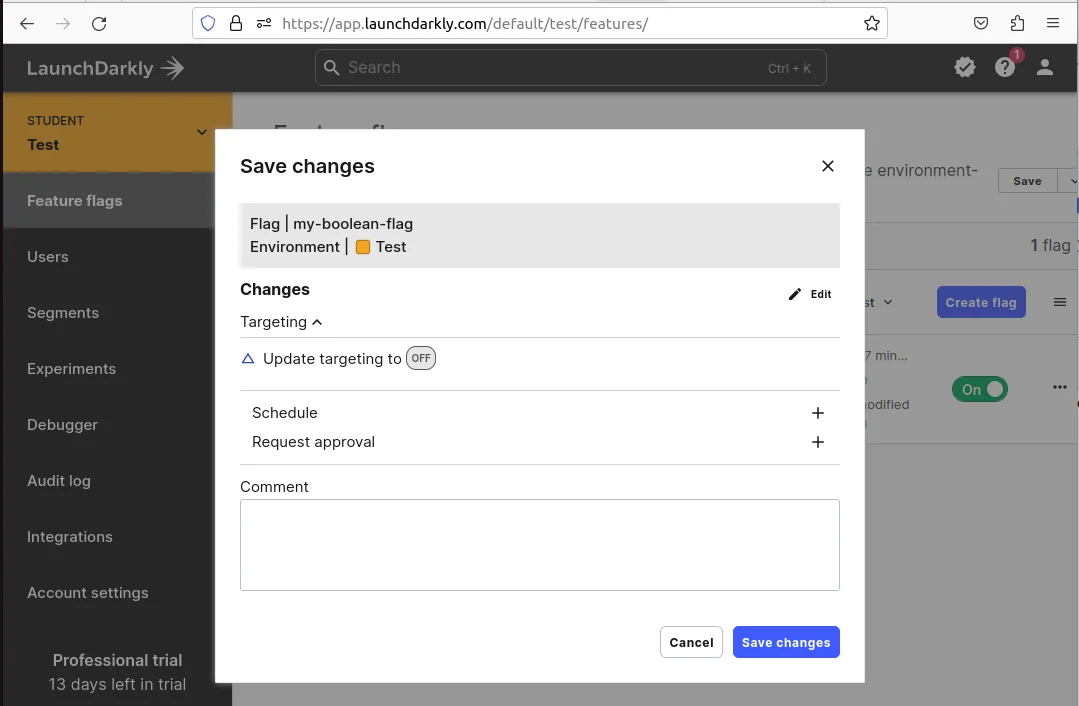Click the Save button behind dialog
1079x706 pixels.
click(x=1027, y=181)
